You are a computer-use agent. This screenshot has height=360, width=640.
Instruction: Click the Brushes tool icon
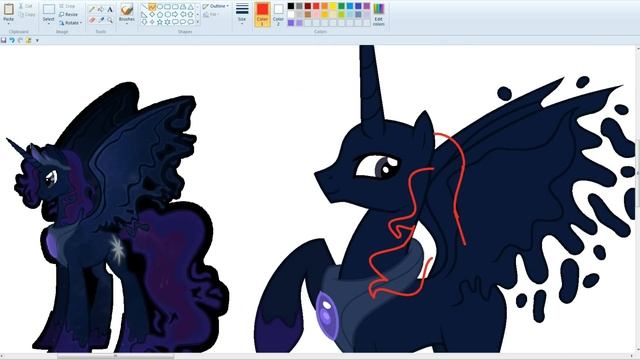(x=127, y=9)
